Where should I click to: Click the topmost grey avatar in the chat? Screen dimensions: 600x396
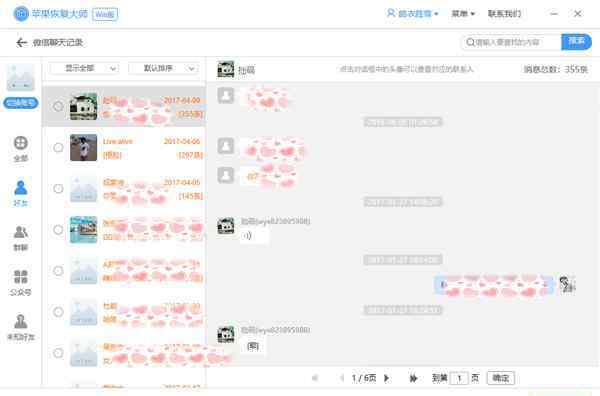[x=226, y=96]
